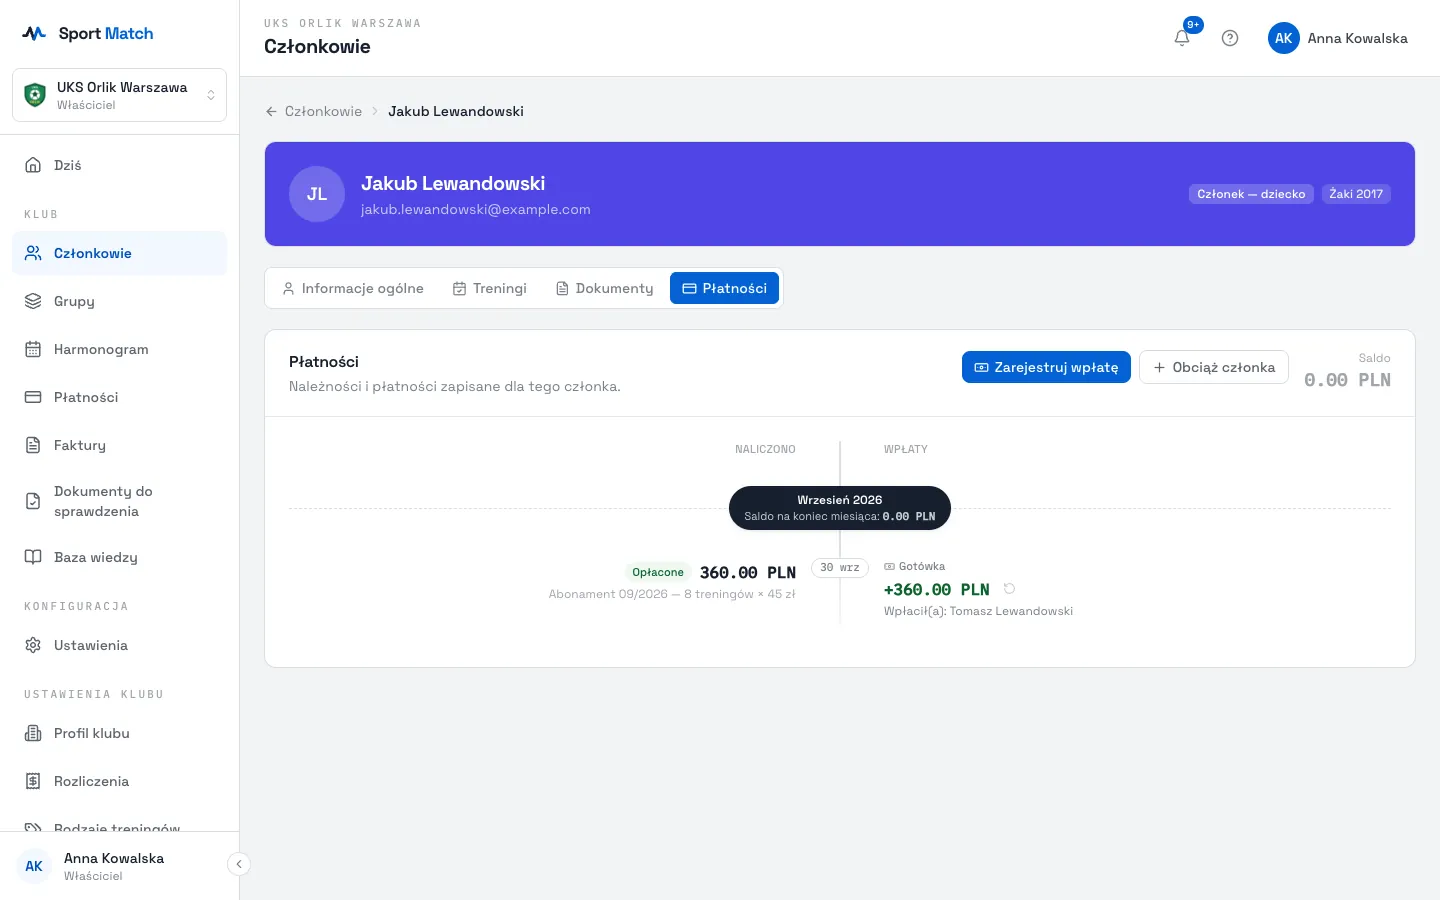Click the Żaki 2017 group badge
The width and height of the screenshot is (1440, 900).
pos(1356,194)
